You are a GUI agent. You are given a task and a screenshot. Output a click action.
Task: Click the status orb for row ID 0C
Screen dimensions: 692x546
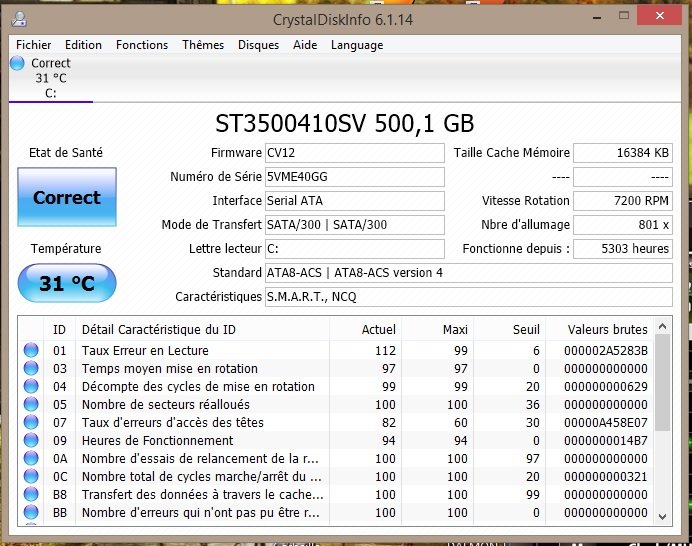tap(31, 476)
